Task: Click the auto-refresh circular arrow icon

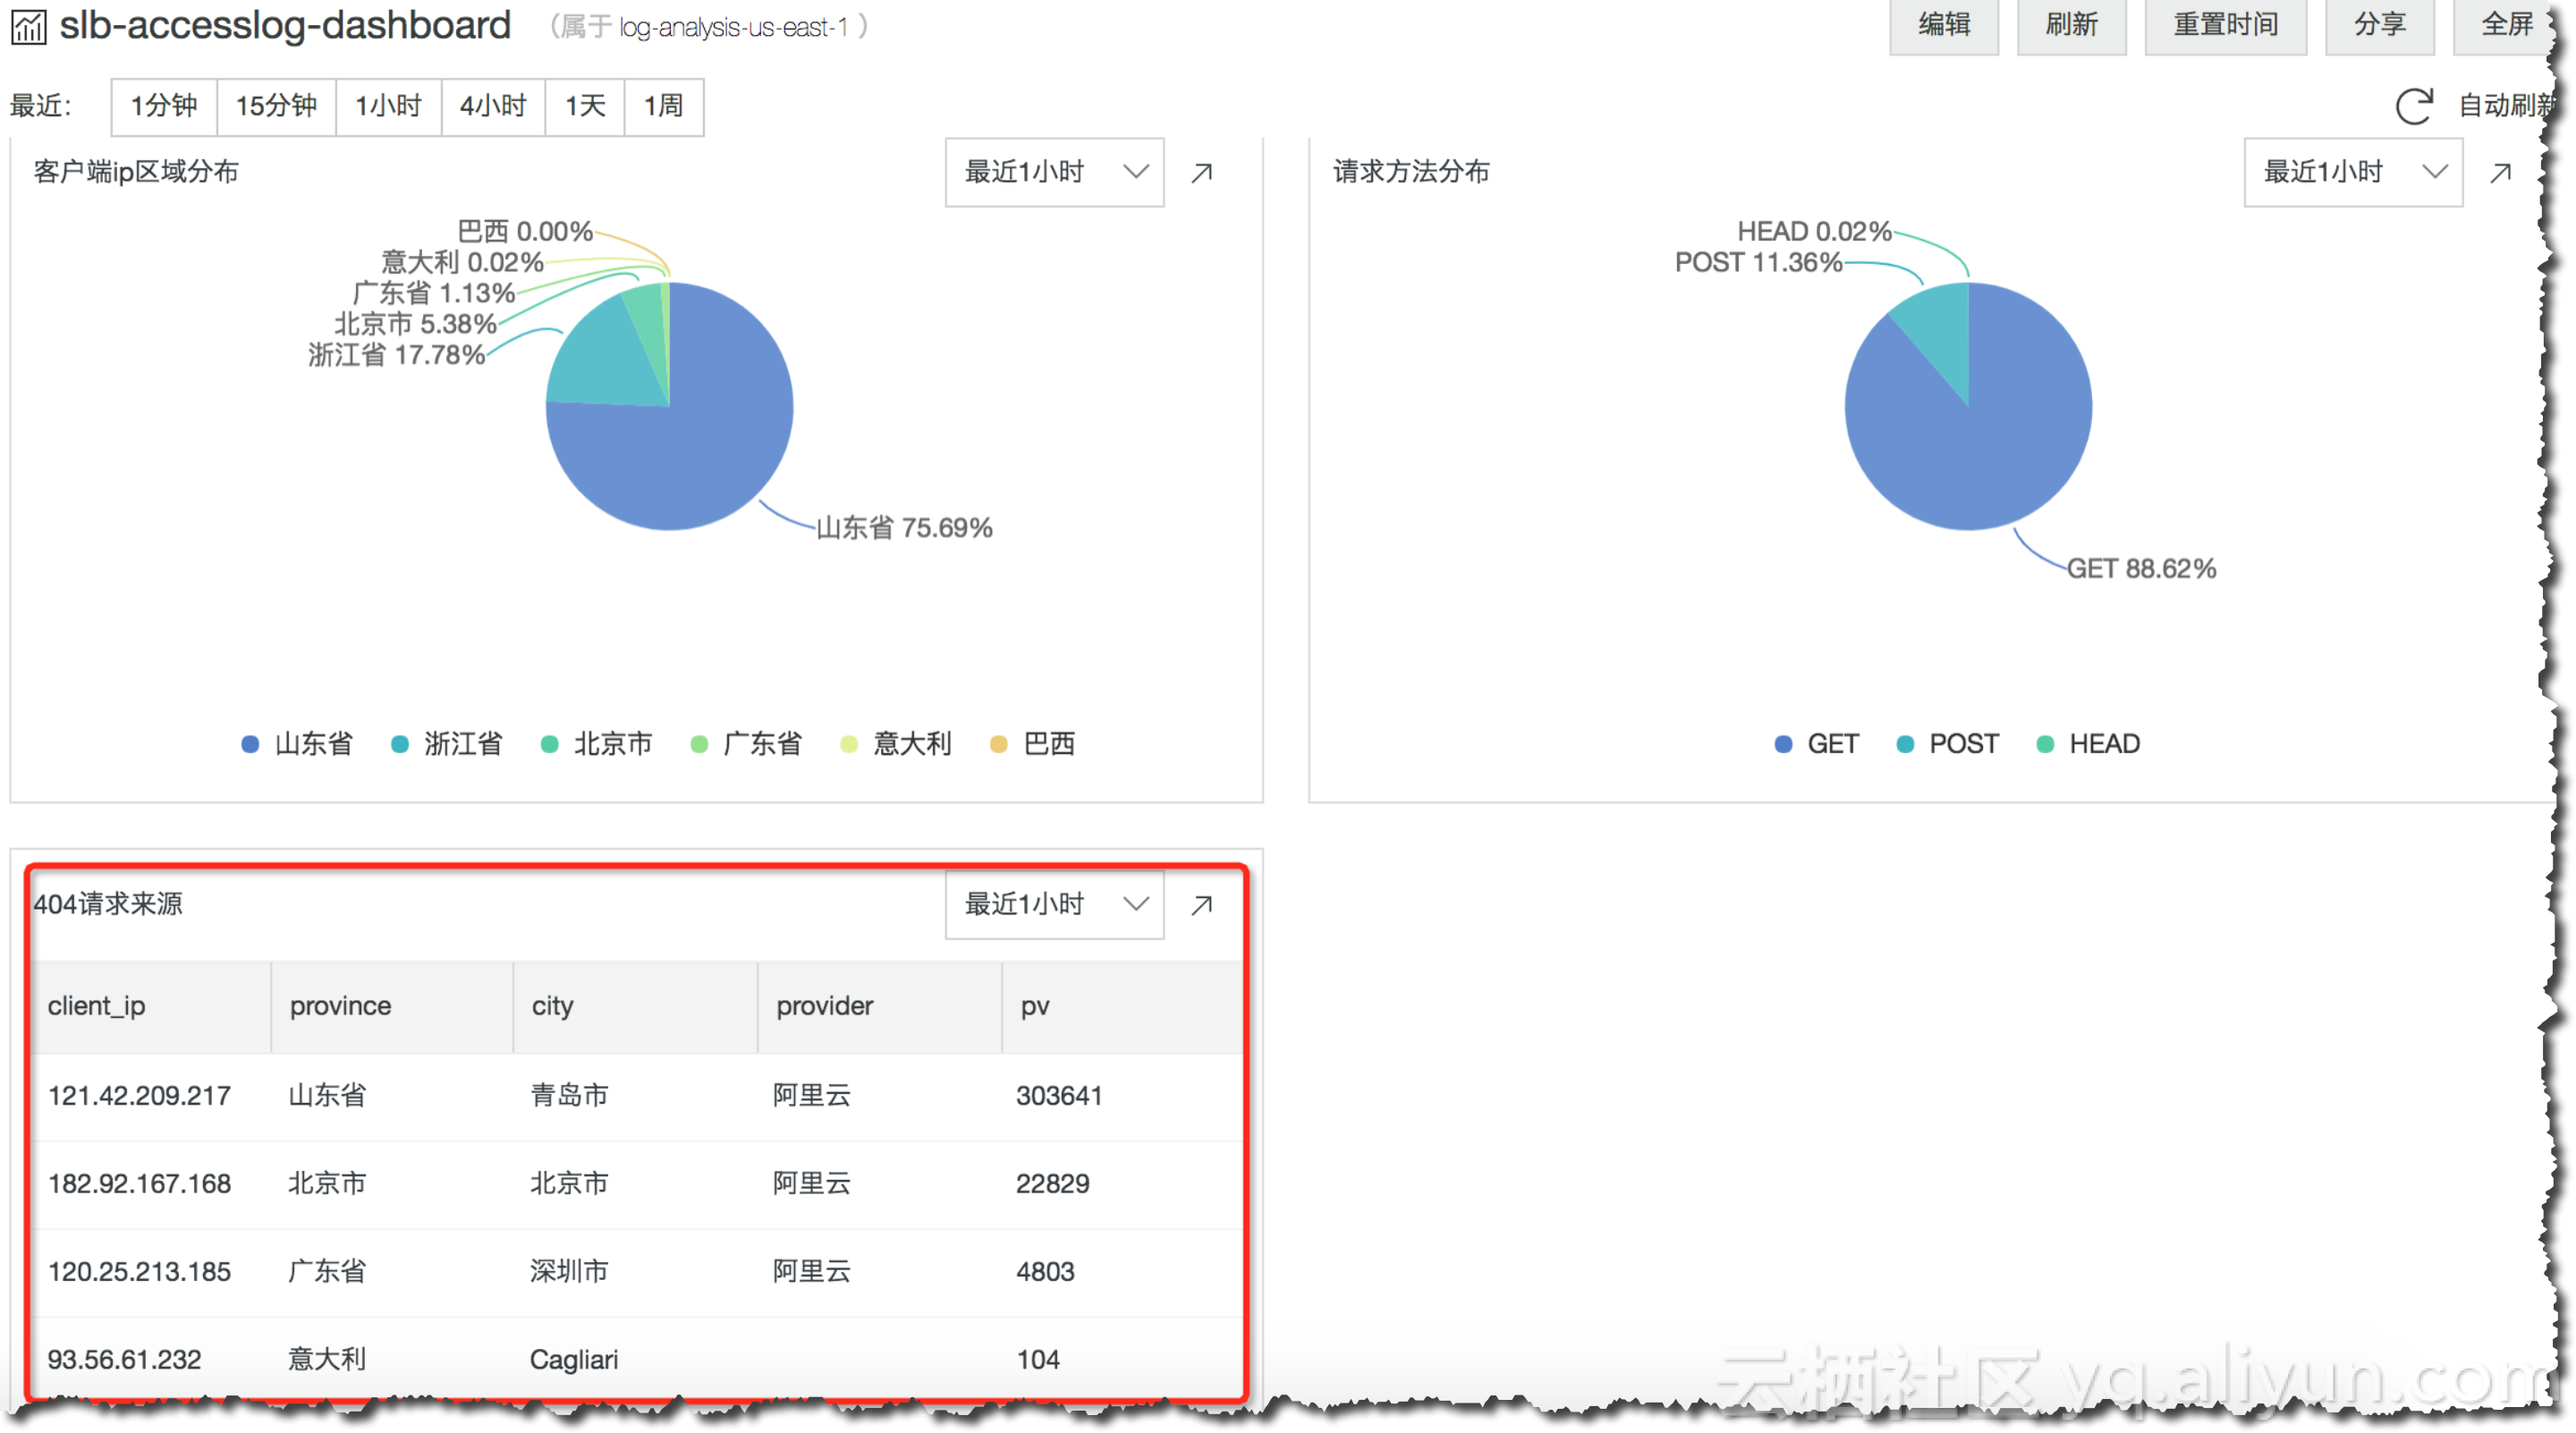Action: (x=2413, y=105)
